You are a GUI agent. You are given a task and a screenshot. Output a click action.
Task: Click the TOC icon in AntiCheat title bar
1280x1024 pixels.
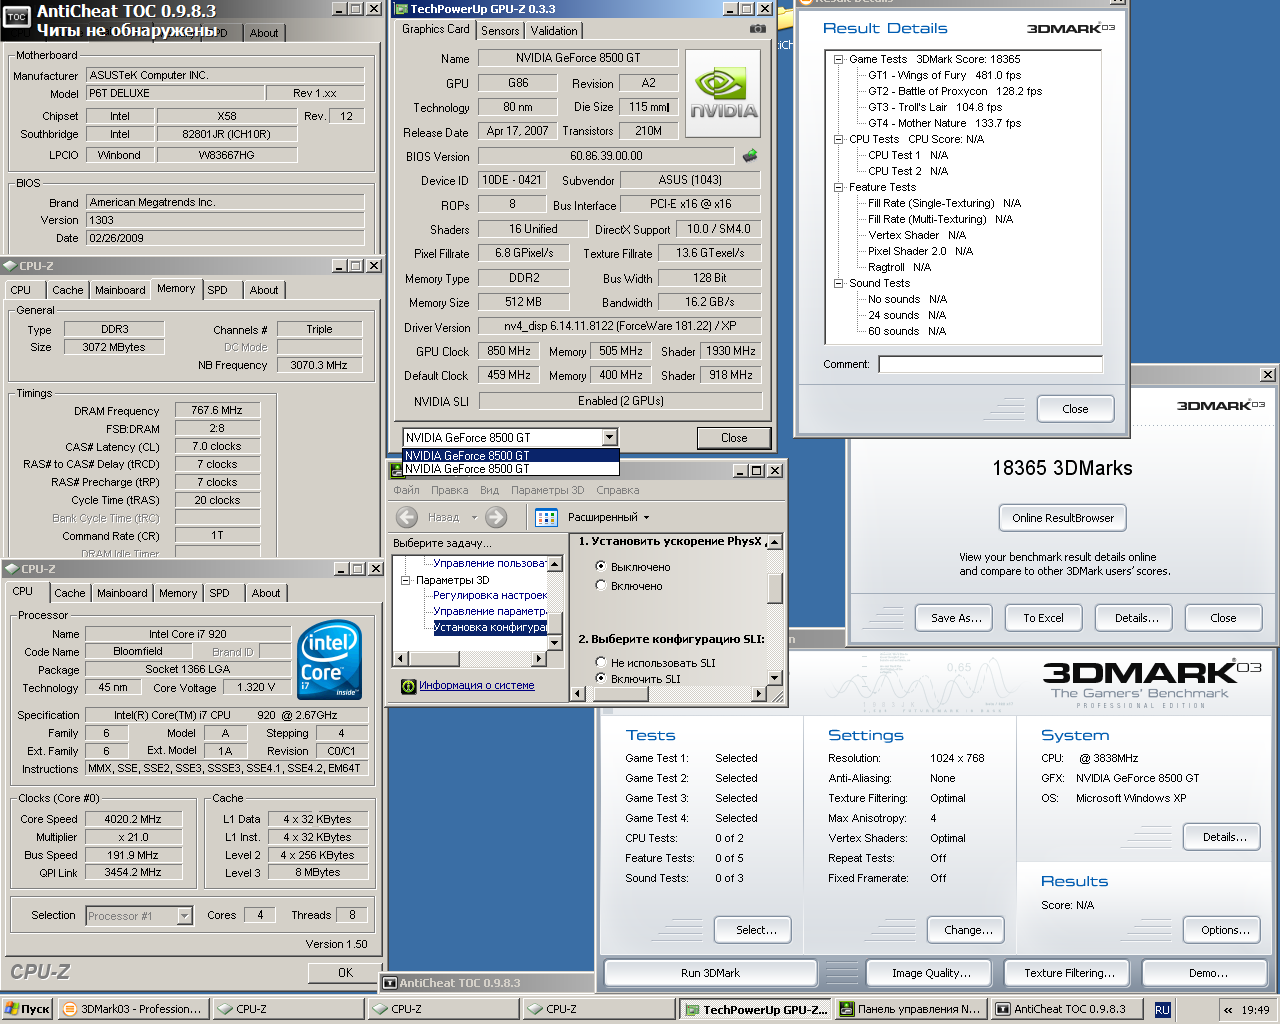coord(17,17)
